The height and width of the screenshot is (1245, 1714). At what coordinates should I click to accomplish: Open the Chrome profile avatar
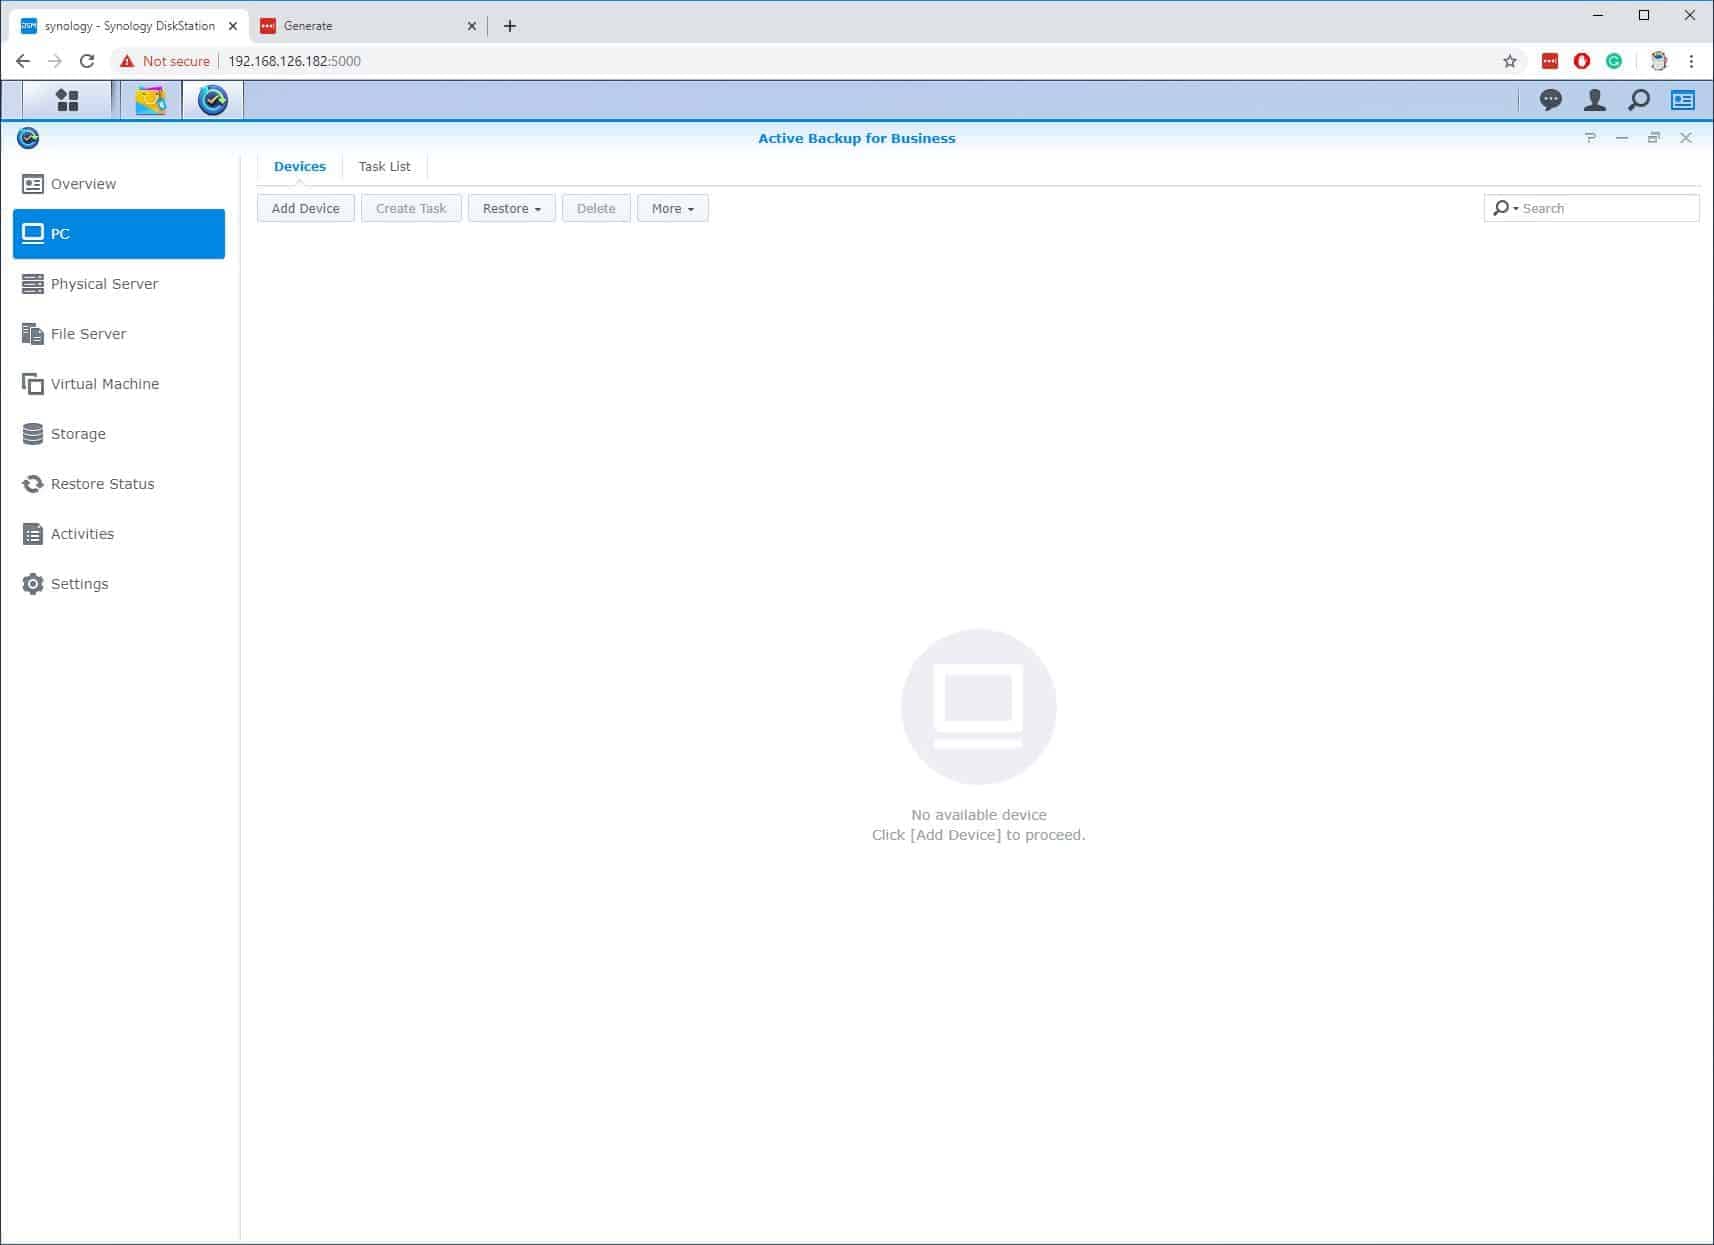1659,61
